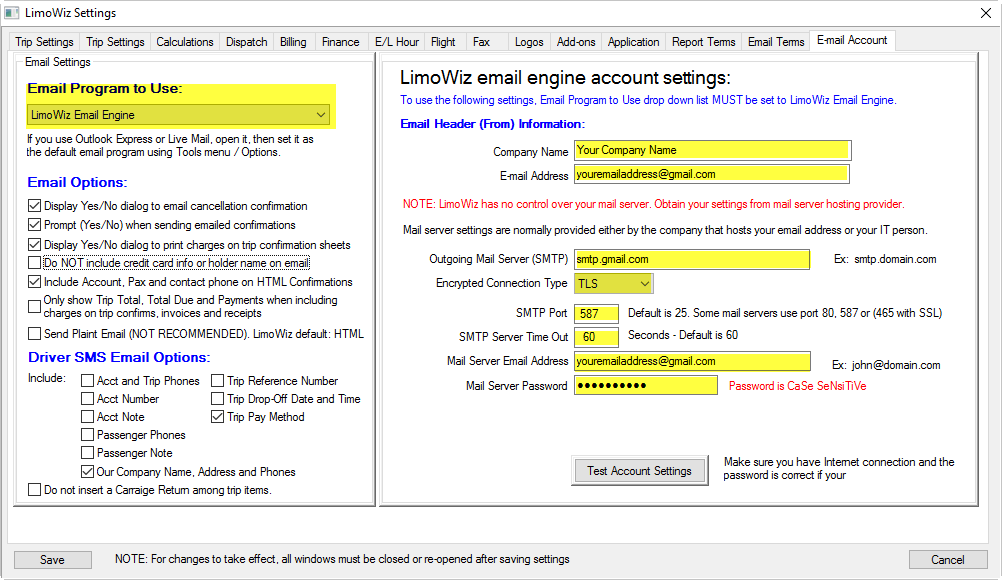1002x580 pixels.
Task: Open the Email Terms tab
Action: click(776, 42)
